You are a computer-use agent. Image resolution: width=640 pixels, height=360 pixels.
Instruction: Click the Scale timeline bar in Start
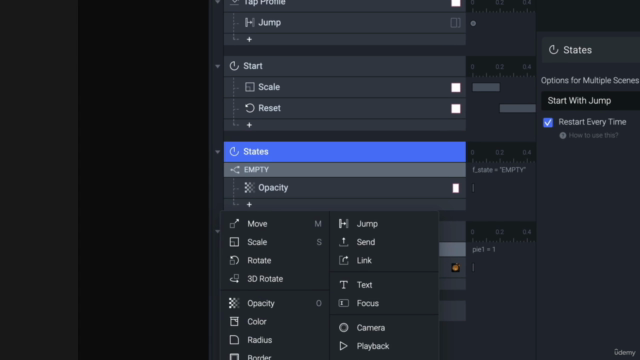(x=486, y=87)
